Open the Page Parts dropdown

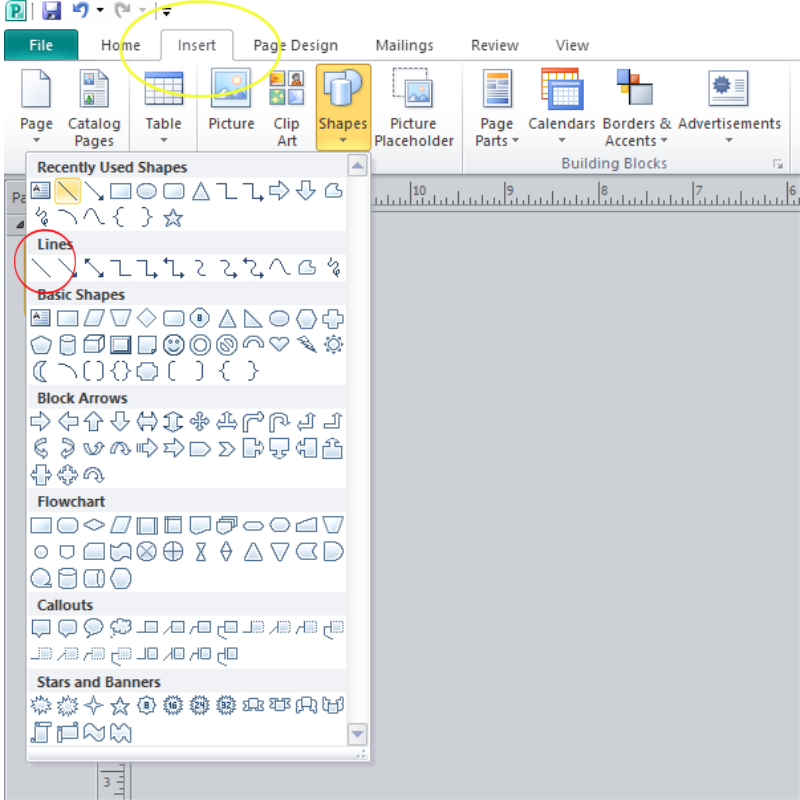point(496,109)
